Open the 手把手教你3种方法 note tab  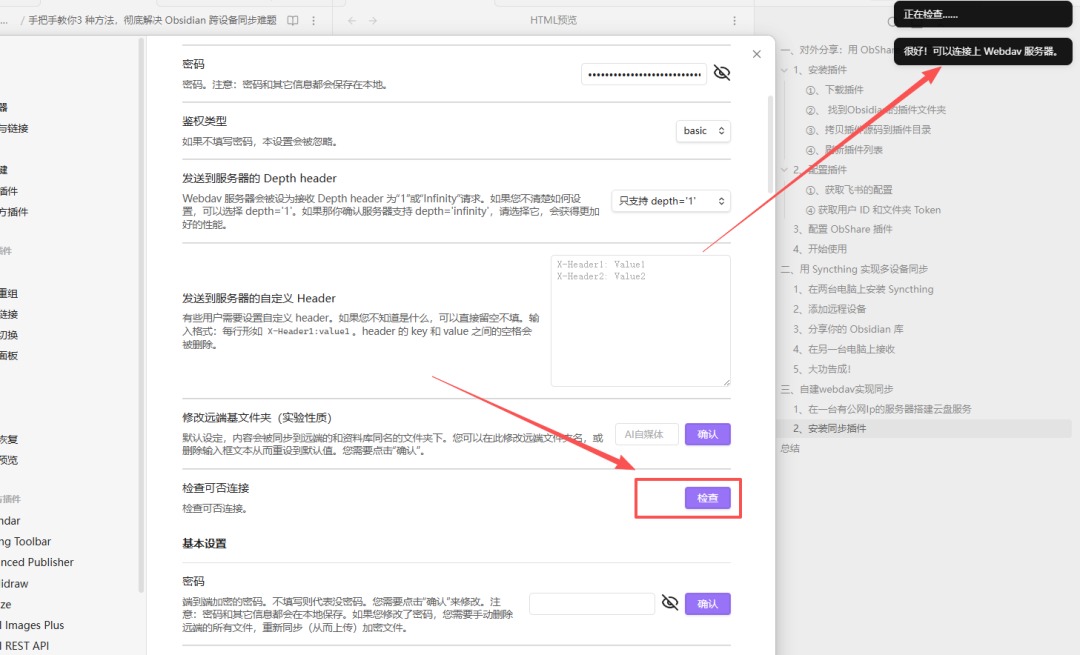(152, 21)
